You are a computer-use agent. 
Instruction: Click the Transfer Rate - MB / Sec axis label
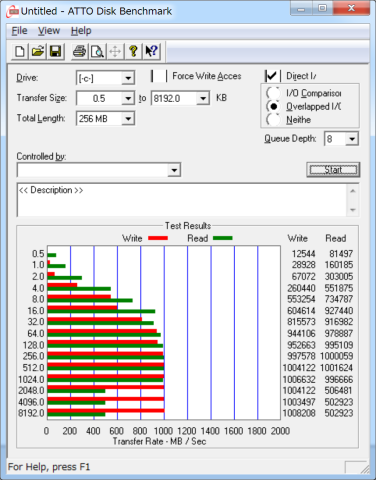[x=159, y=441]
